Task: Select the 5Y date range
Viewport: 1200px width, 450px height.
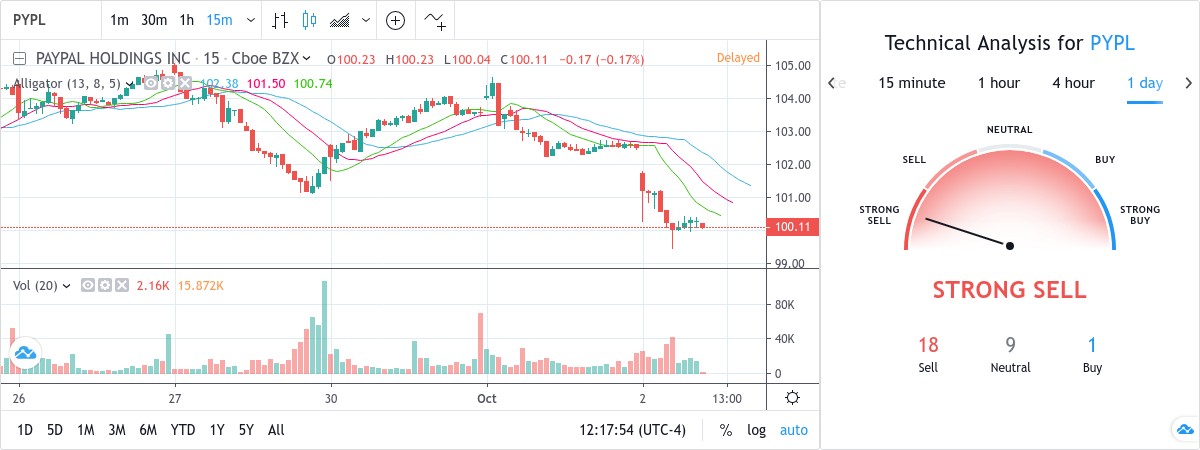Action: [x=246, y=430]
